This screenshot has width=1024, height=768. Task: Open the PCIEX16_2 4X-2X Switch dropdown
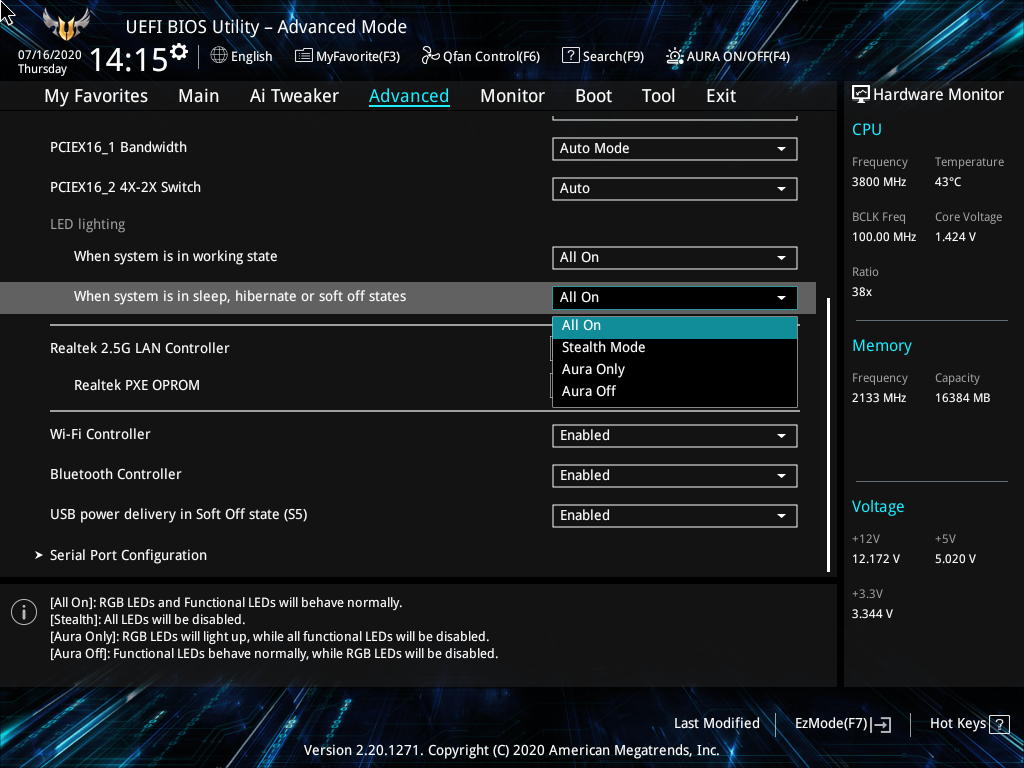675,188
